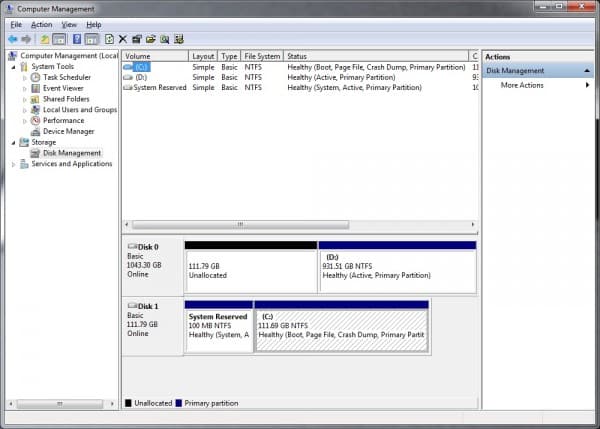The image size is (600, 429).
Task: Select Local Users and Groups node
Action: pos(80,109)
